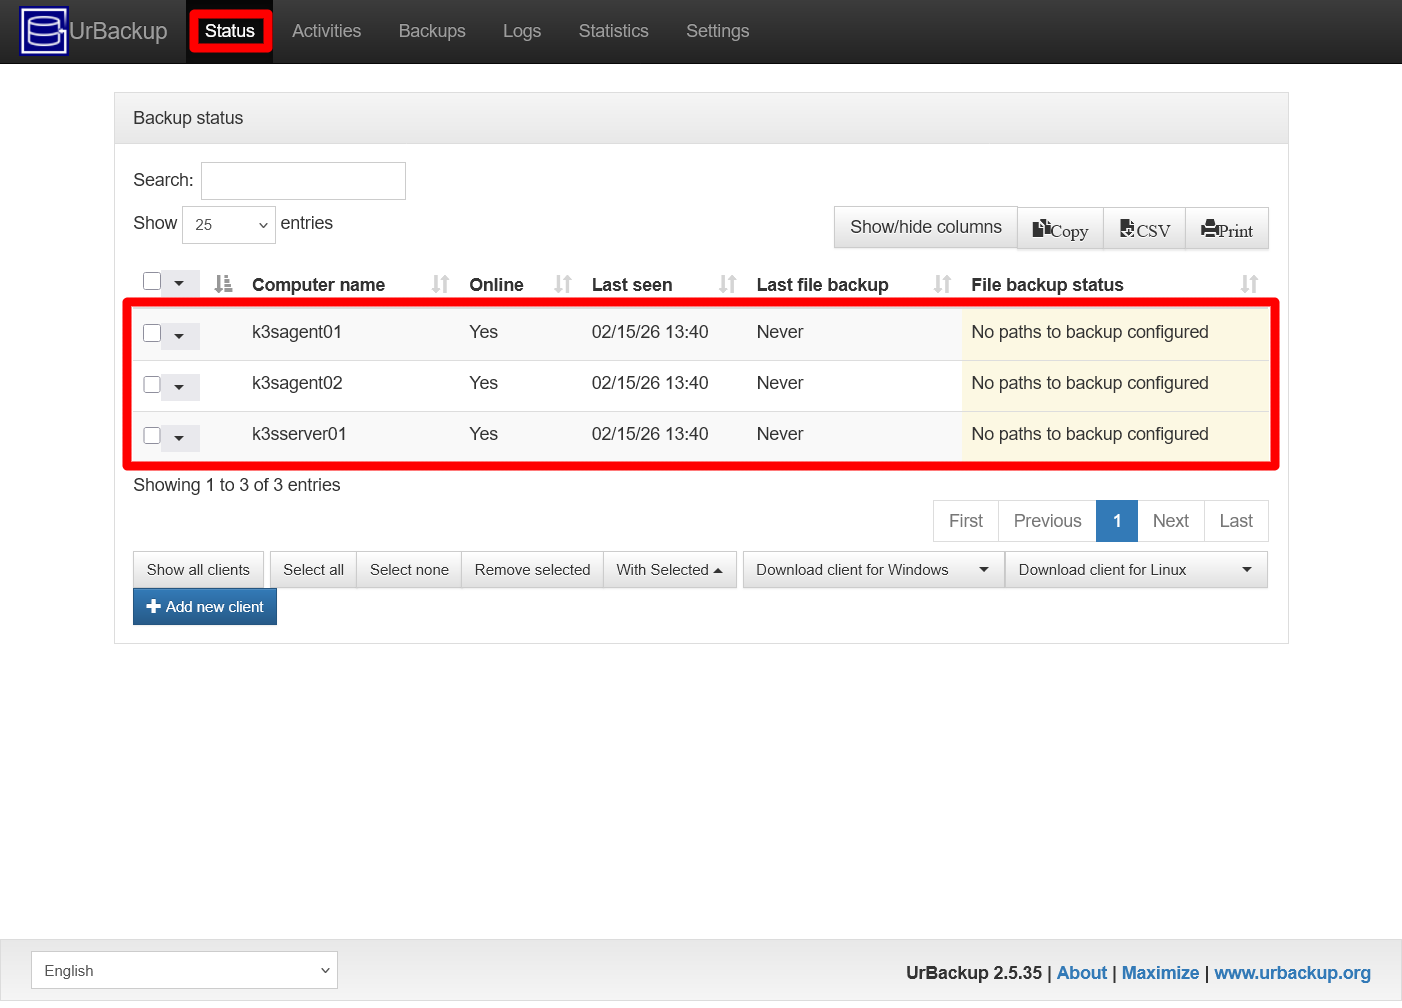Click the Show all clients button
This screenshot has width=1402, height=1008.
click(x=198, y=569)
